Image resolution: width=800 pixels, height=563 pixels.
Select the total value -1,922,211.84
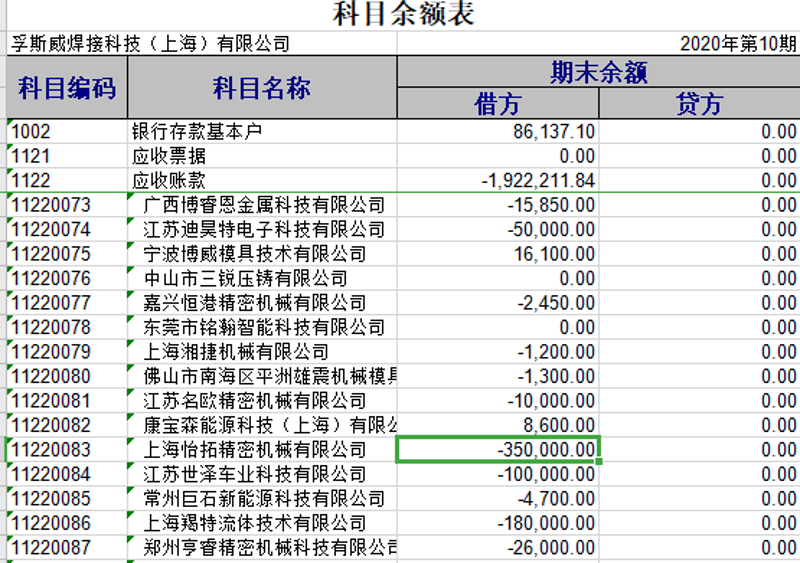(498, 181)
